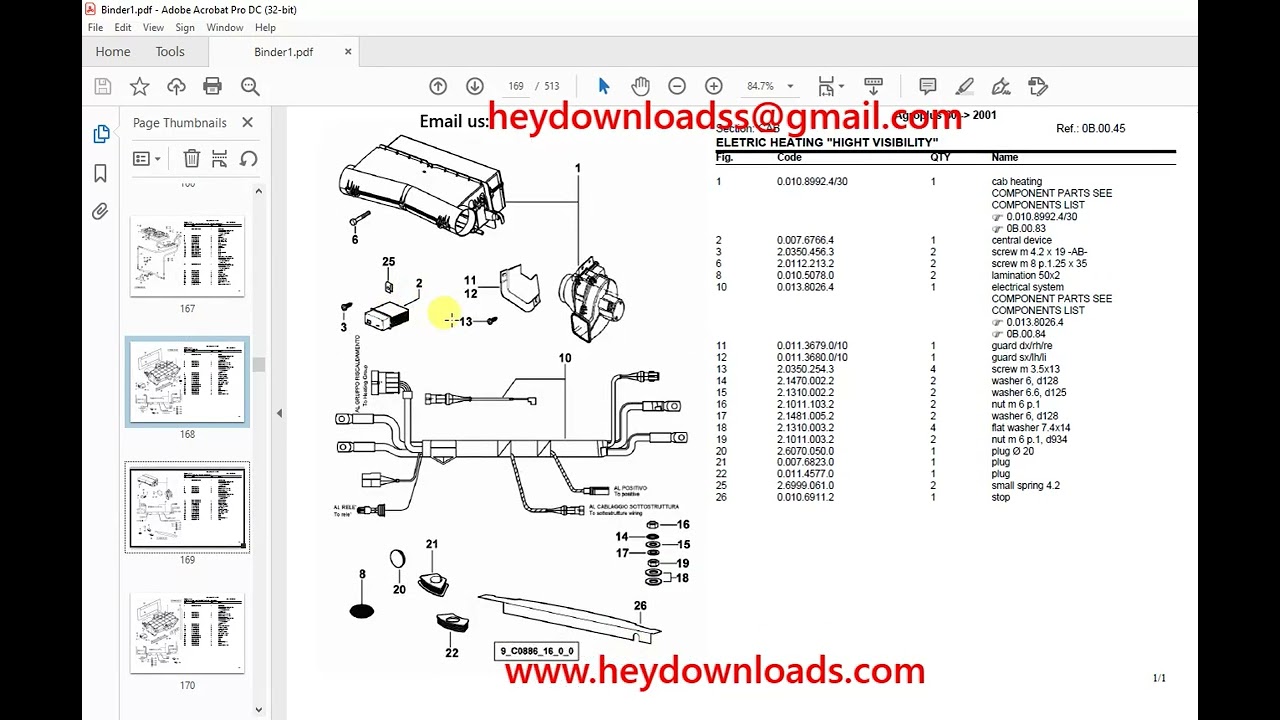The image size is (1280, 720).
Task: Activate the Hand pan tool
Action: pyautogui.click(x=640, y=87)
